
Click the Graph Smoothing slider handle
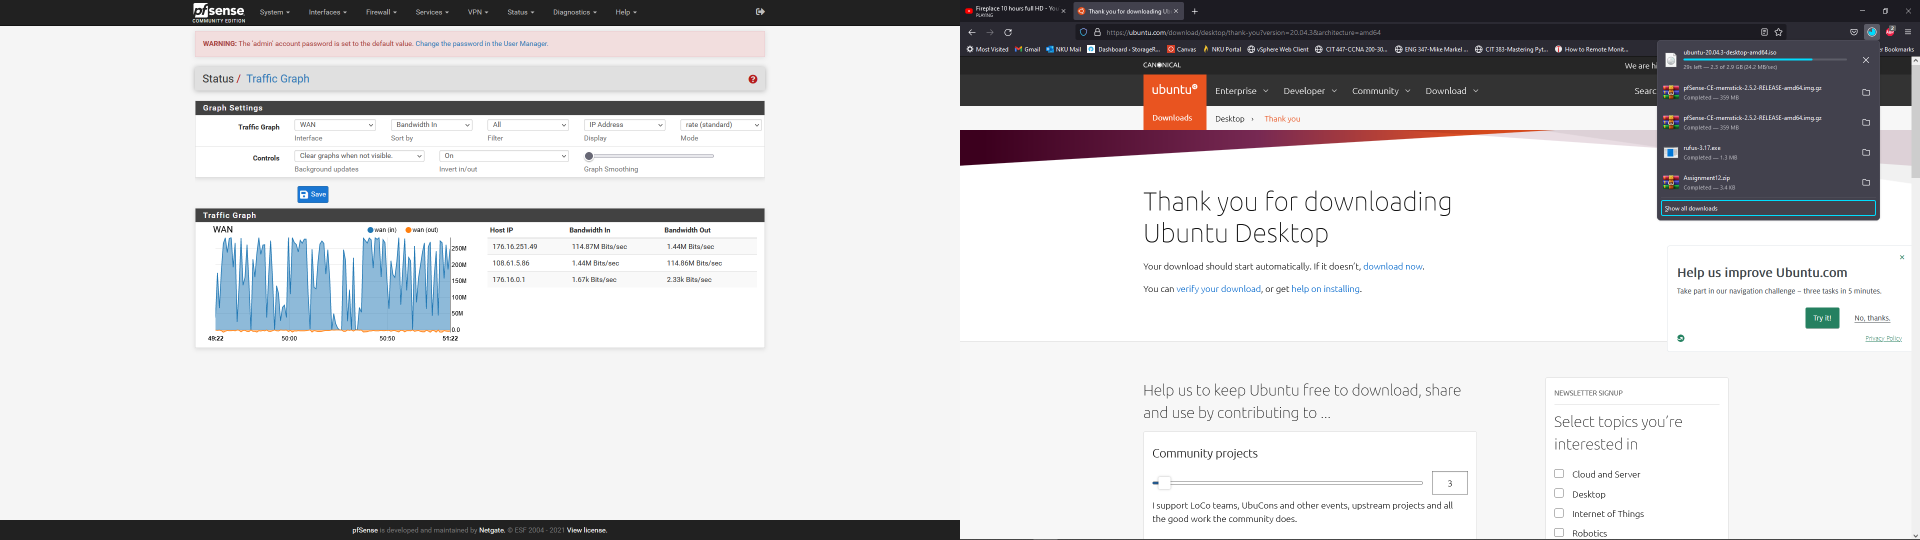coord(589,156)
